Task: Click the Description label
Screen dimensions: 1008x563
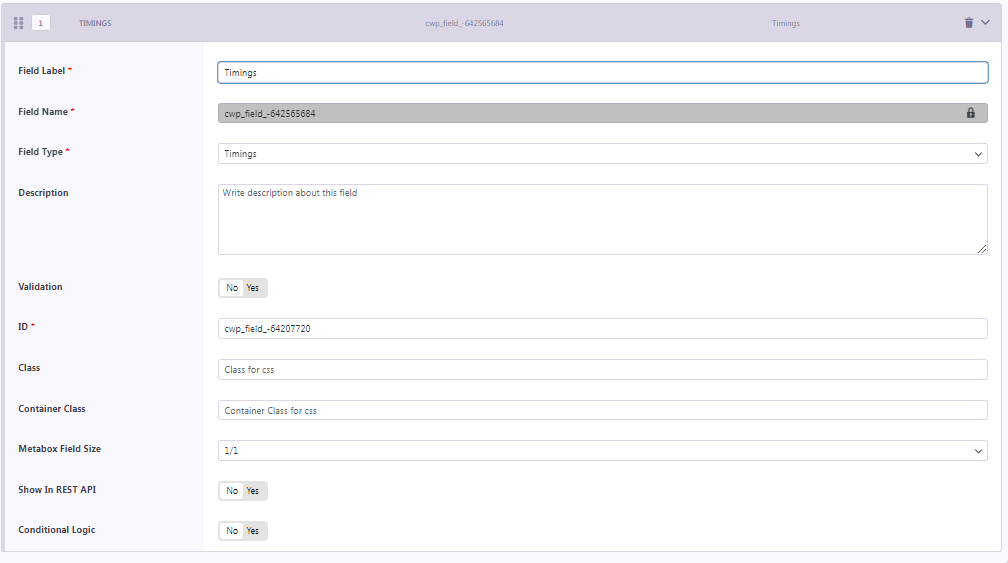Action: pos(43,193)
